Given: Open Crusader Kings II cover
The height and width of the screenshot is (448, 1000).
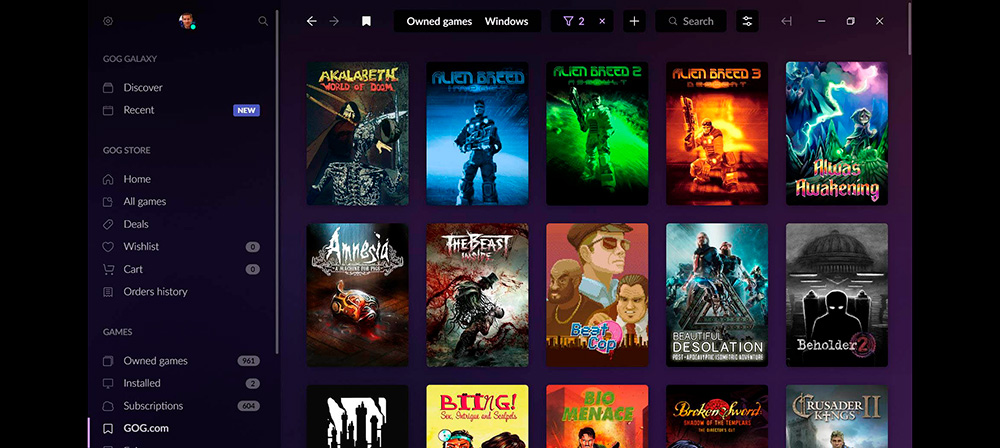Looking at the screenshot, I should tap(837, 416).
